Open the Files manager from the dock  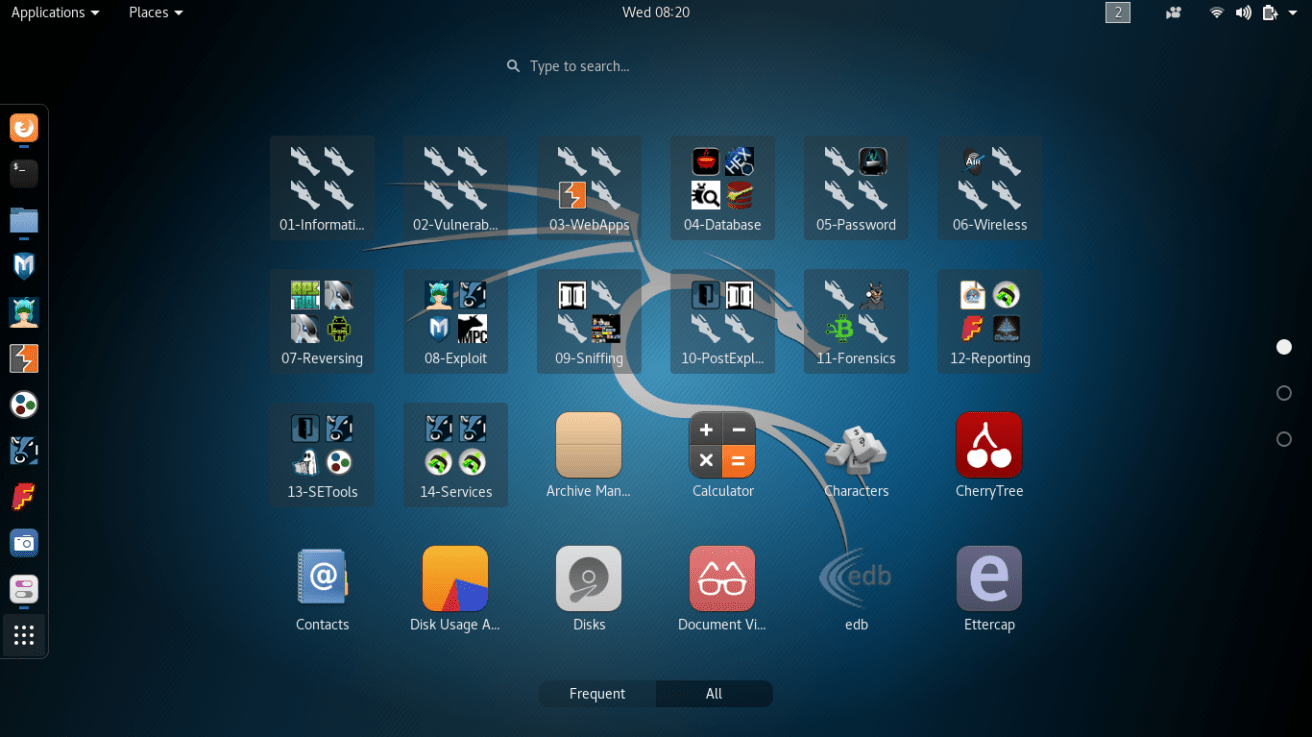(23, 220)
